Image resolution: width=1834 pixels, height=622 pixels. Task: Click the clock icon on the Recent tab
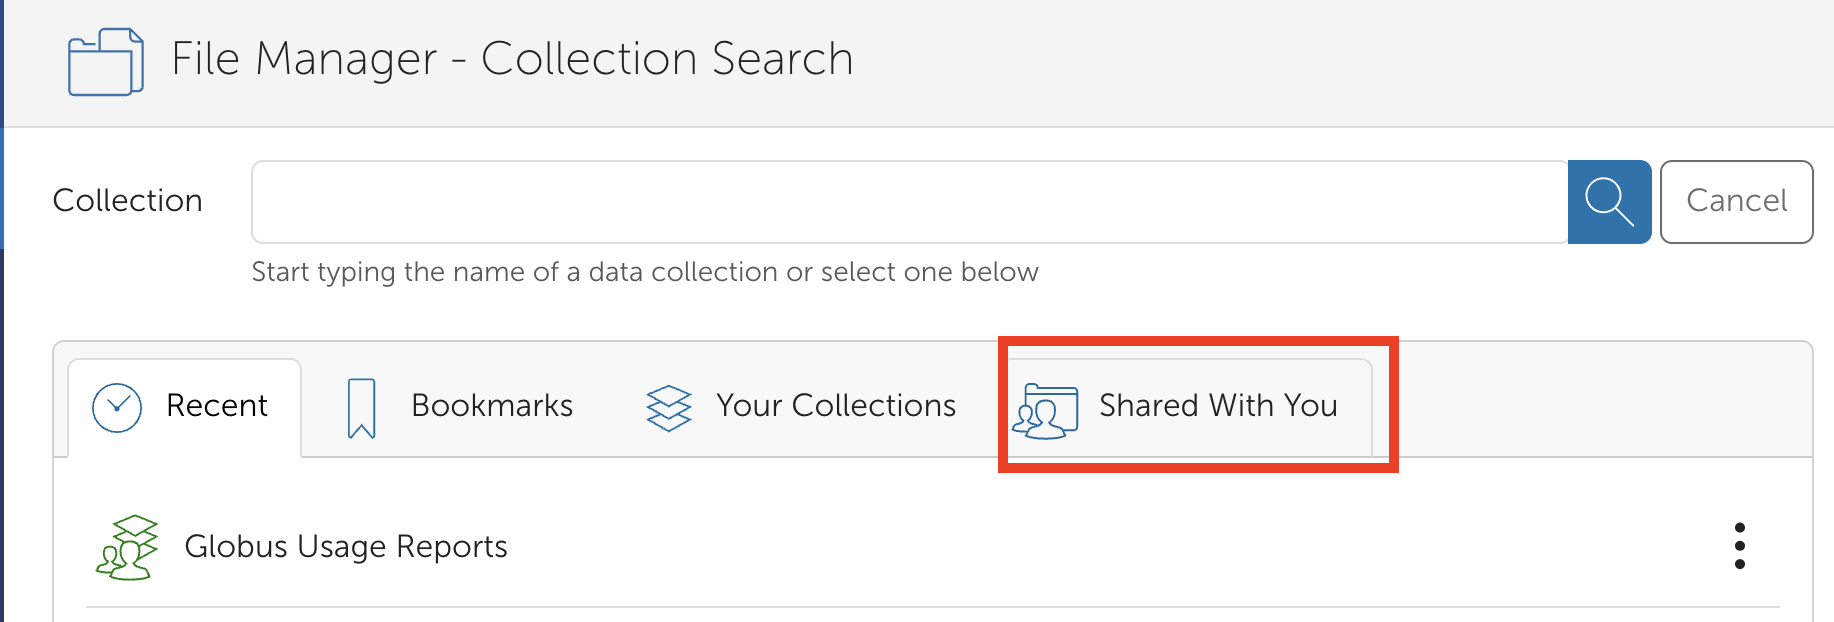[x=116, y=406]
